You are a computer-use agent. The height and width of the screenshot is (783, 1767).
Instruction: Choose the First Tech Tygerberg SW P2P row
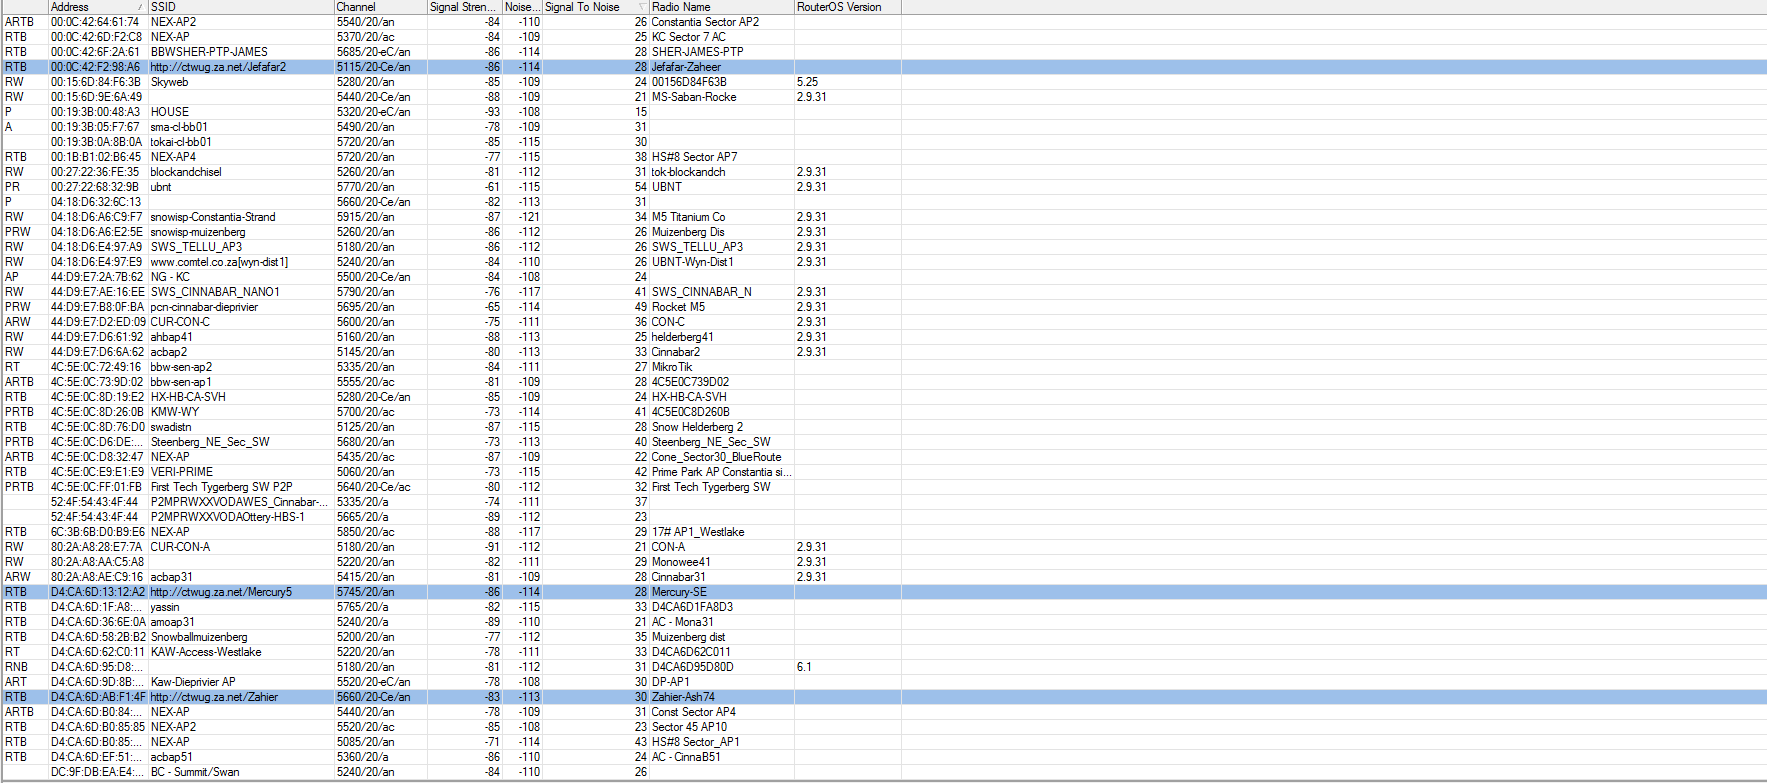coord(221,487)
